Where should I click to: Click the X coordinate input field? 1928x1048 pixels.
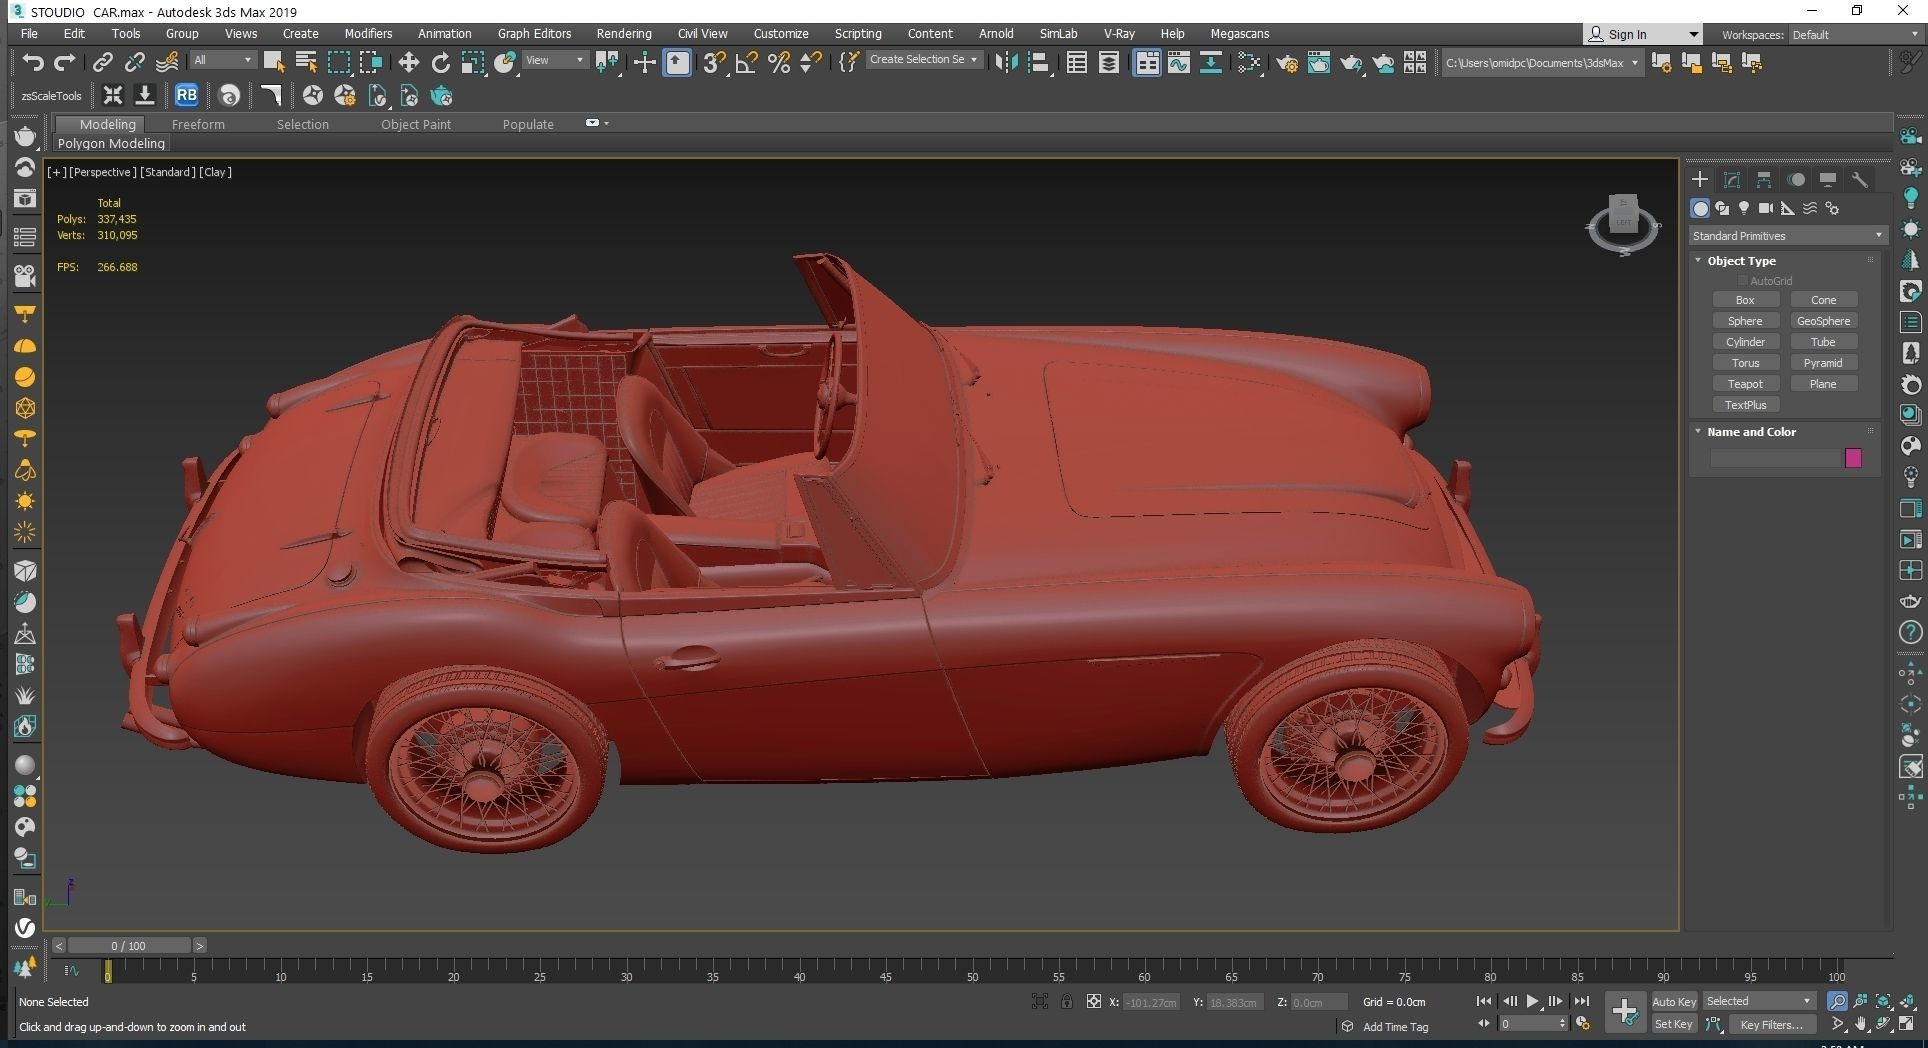click(x=1151, y=1002)
